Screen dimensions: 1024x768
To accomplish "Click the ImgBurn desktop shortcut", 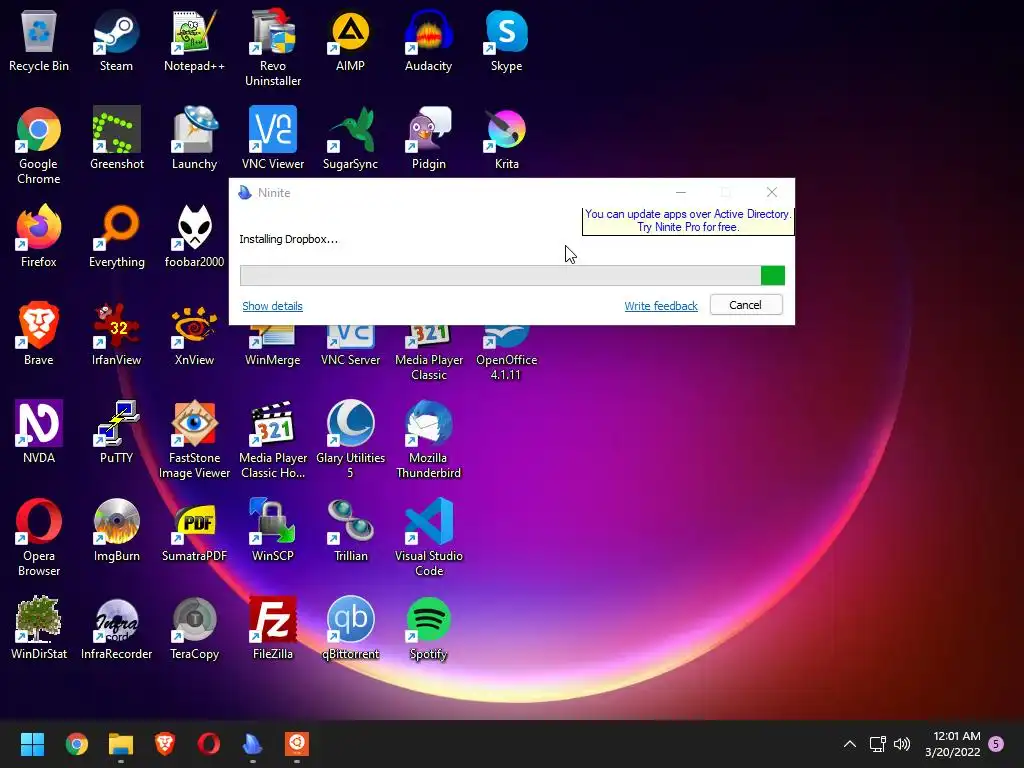I will (116, 530).
